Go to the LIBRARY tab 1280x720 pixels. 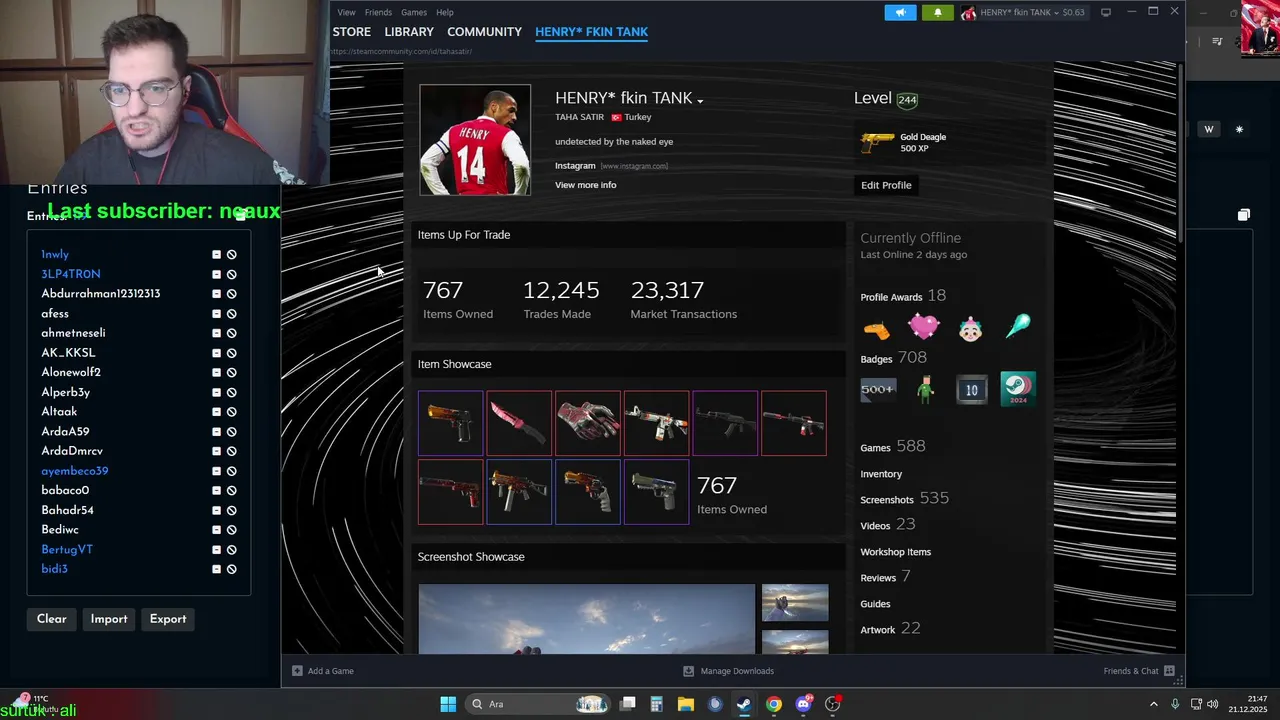coord(409,32)
